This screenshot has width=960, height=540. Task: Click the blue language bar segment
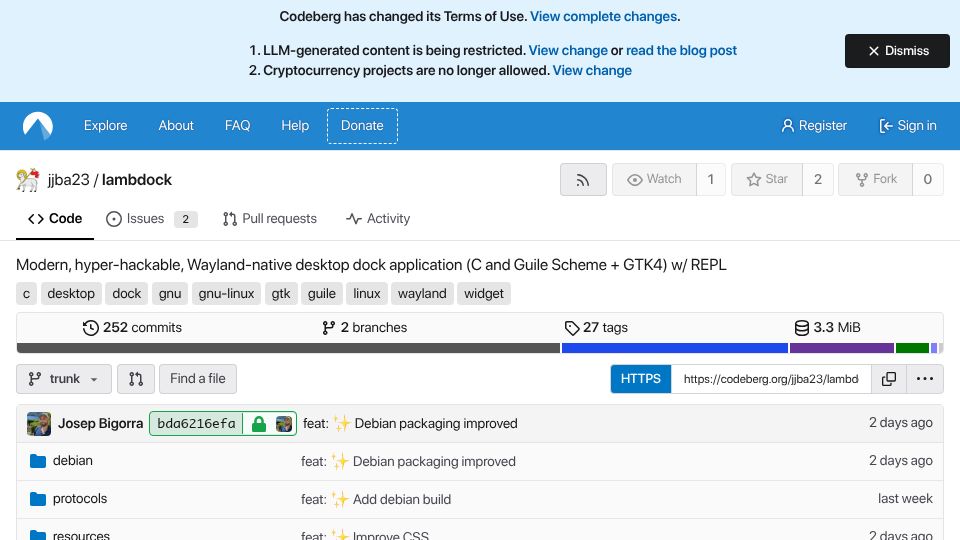675,348
